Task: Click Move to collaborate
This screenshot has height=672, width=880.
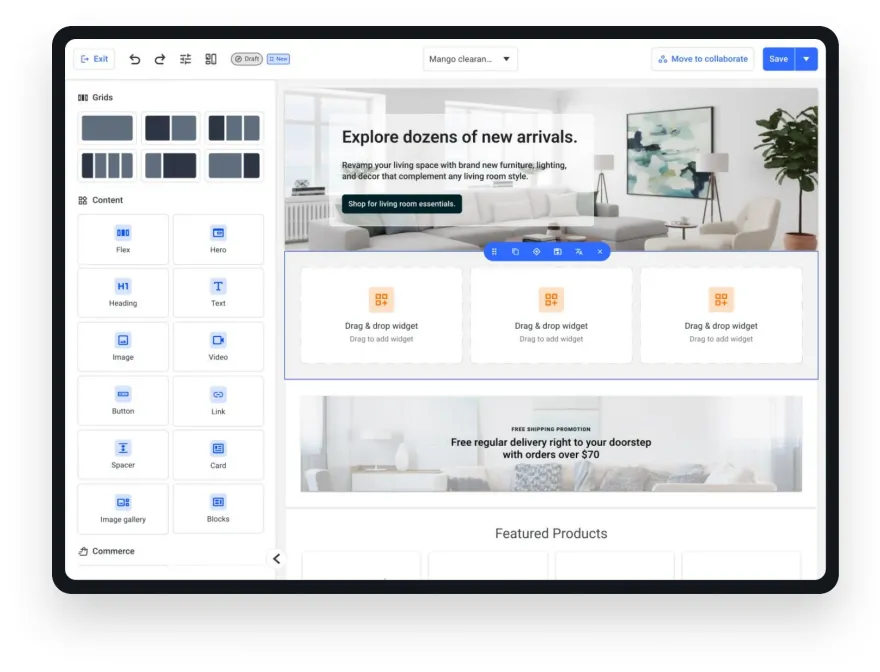Action: (x=703, y=59)
